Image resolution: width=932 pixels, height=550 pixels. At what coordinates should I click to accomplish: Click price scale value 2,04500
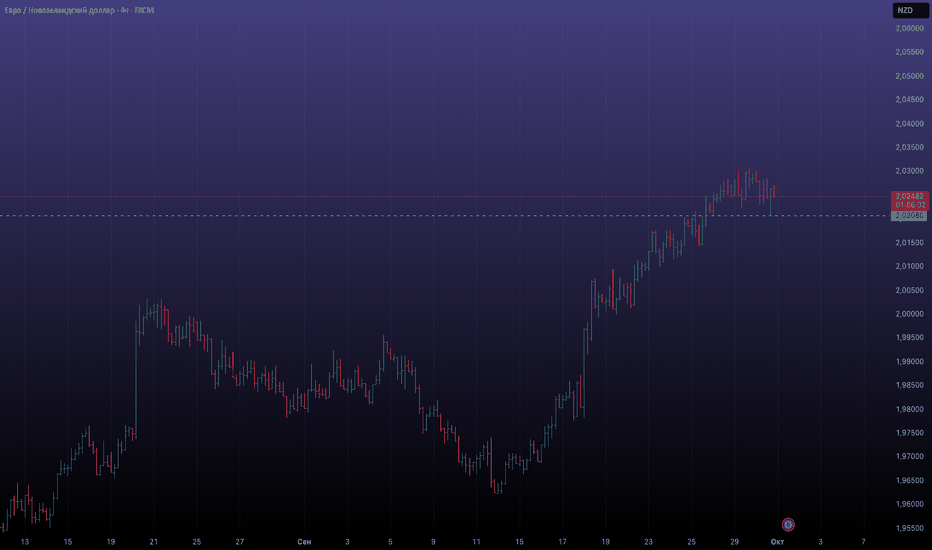(x=909, y=100)
